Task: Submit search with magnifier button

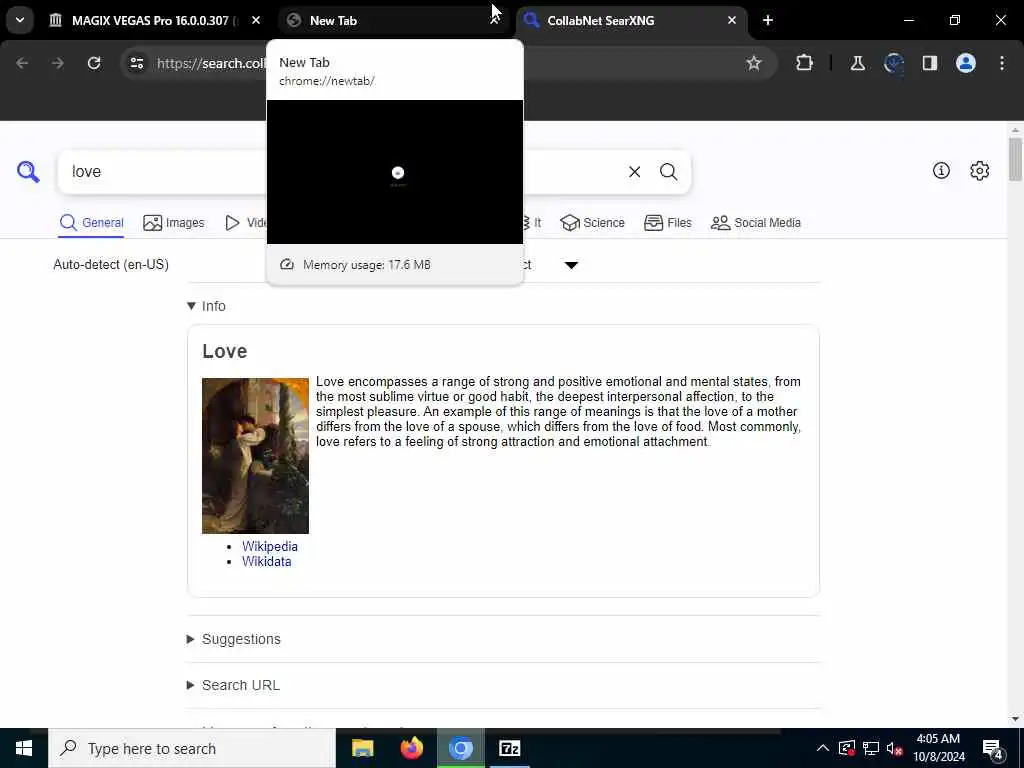Action: [668, 172]
